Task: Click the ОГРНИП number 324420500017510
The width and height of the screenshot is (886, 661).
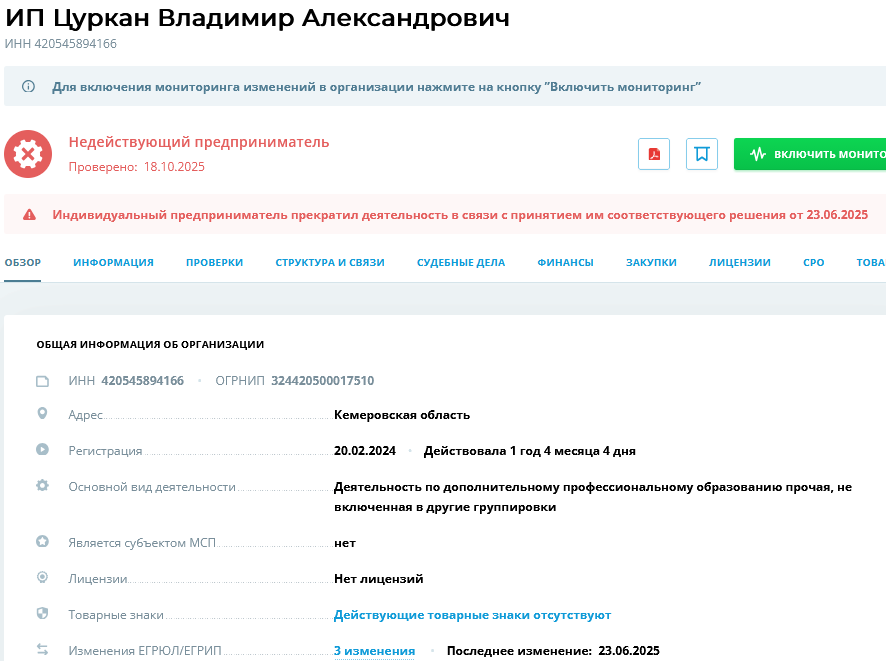Action: 321,380
